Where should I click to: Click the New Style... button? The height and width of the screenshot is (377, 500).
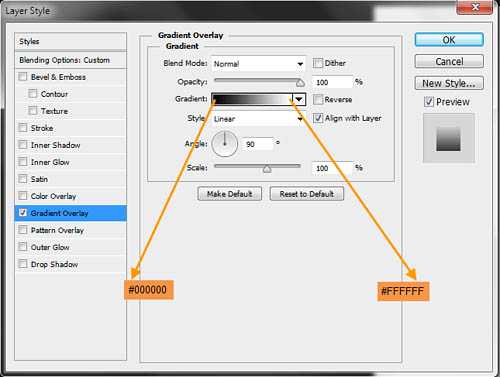pos(449,83)
